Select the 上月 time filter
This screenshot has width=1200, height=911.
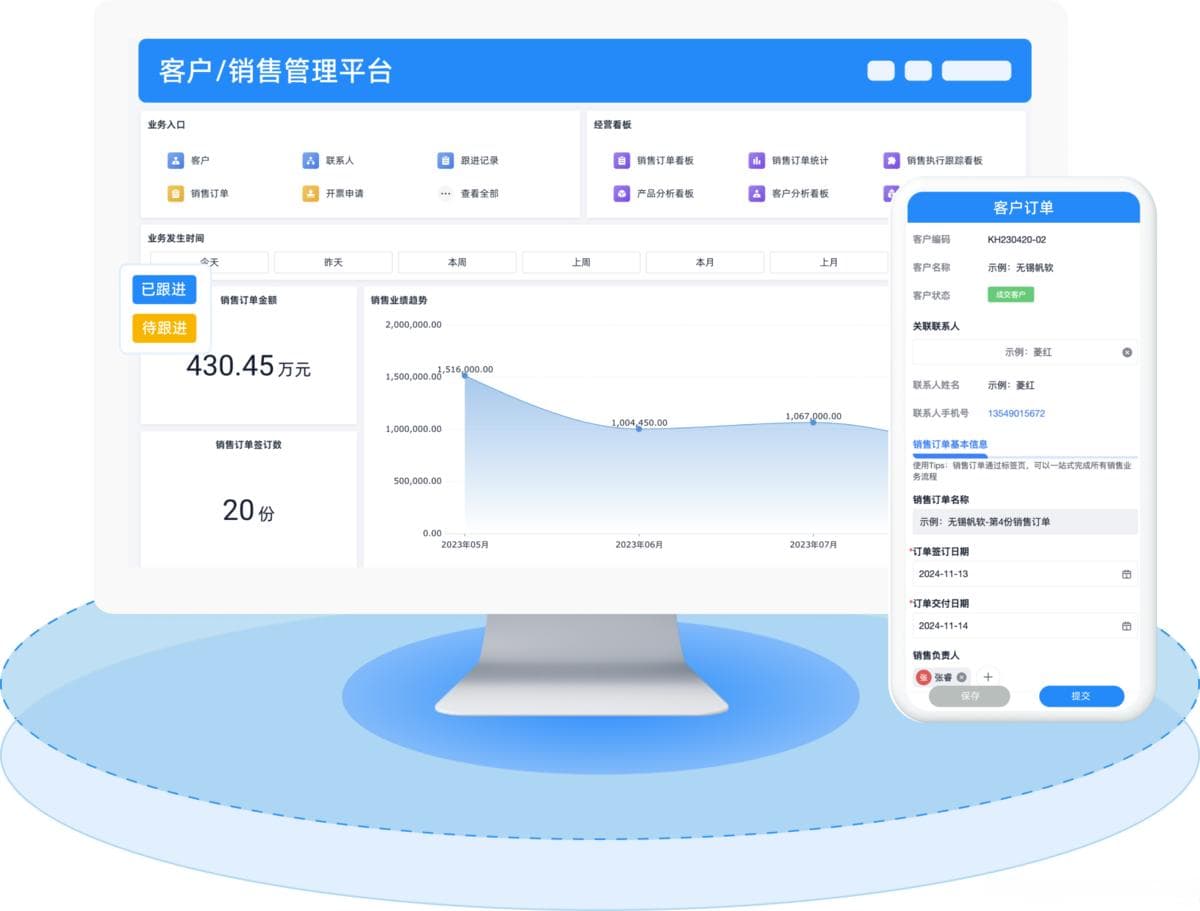coord(829,262)
